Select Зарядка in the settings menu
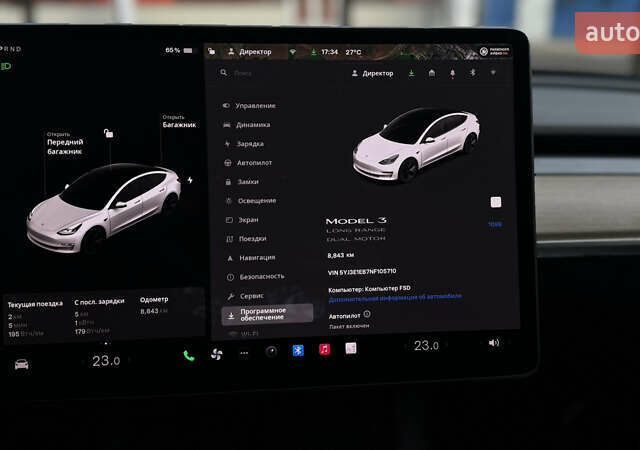 point(249,143)
